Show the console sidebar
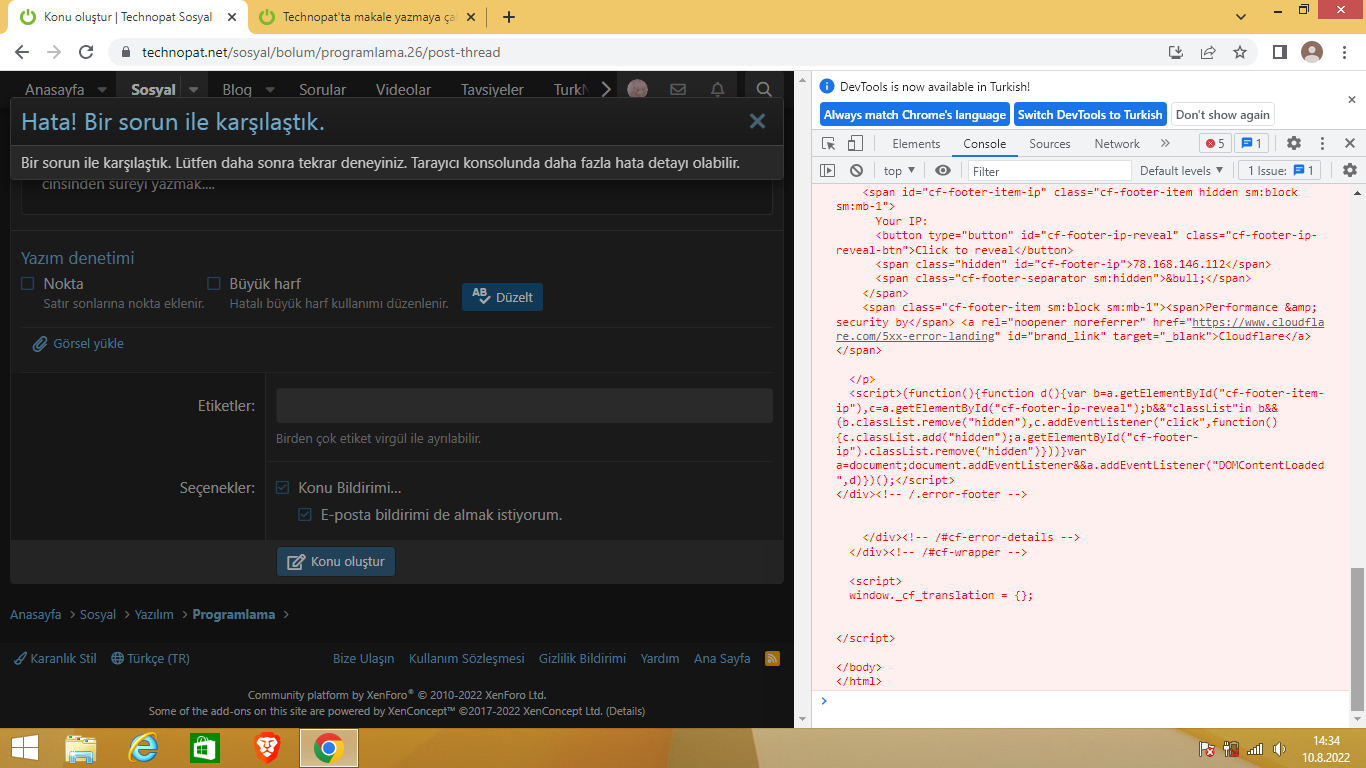The height and width of the screenshot is (768, 1366). pos(828,171)
